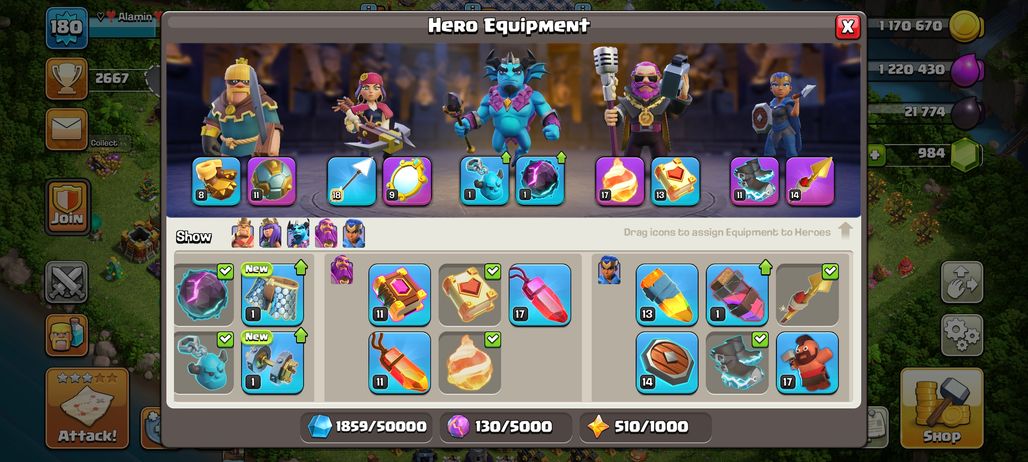Toggle Minion Prince filter in Show row
Image resolution: width=1028 pixels, height=462 pixels.
(298, 233)
